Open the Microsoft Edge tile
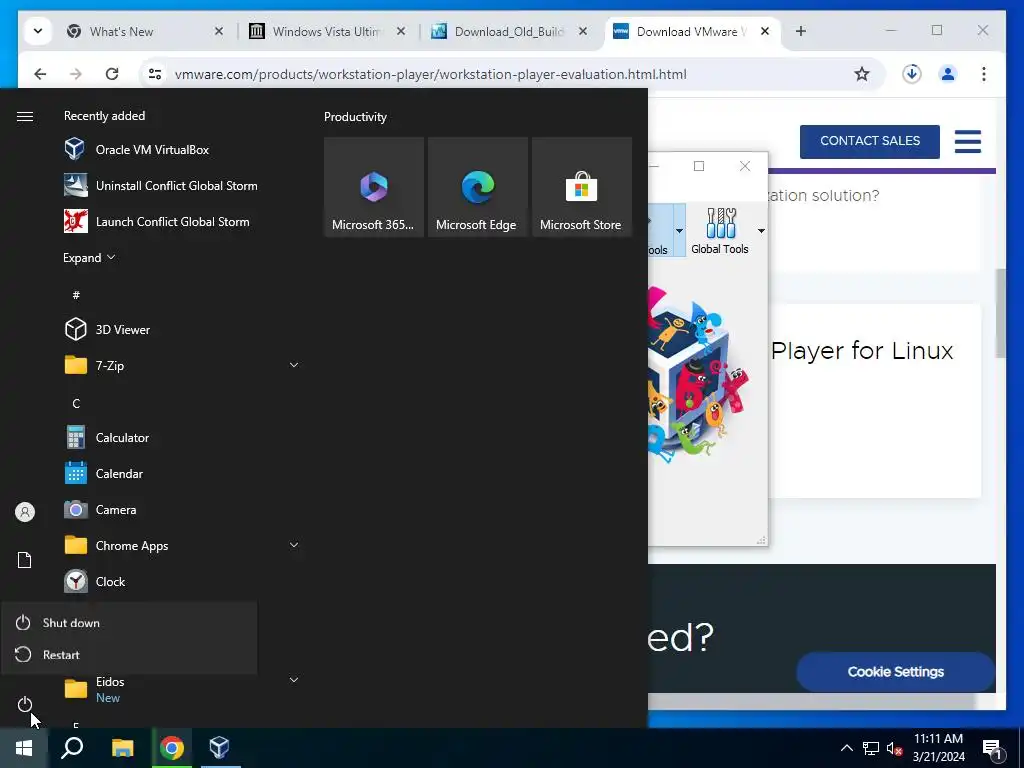 click(477, 187)
